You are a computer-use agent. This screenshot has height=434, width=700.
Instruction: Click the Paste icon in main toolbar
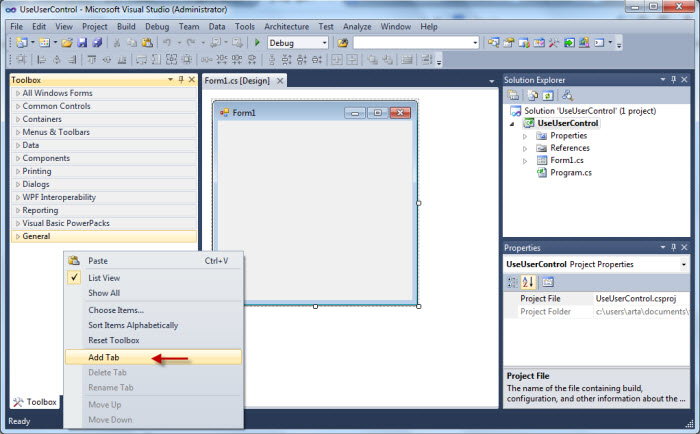(x=146, y=43)
